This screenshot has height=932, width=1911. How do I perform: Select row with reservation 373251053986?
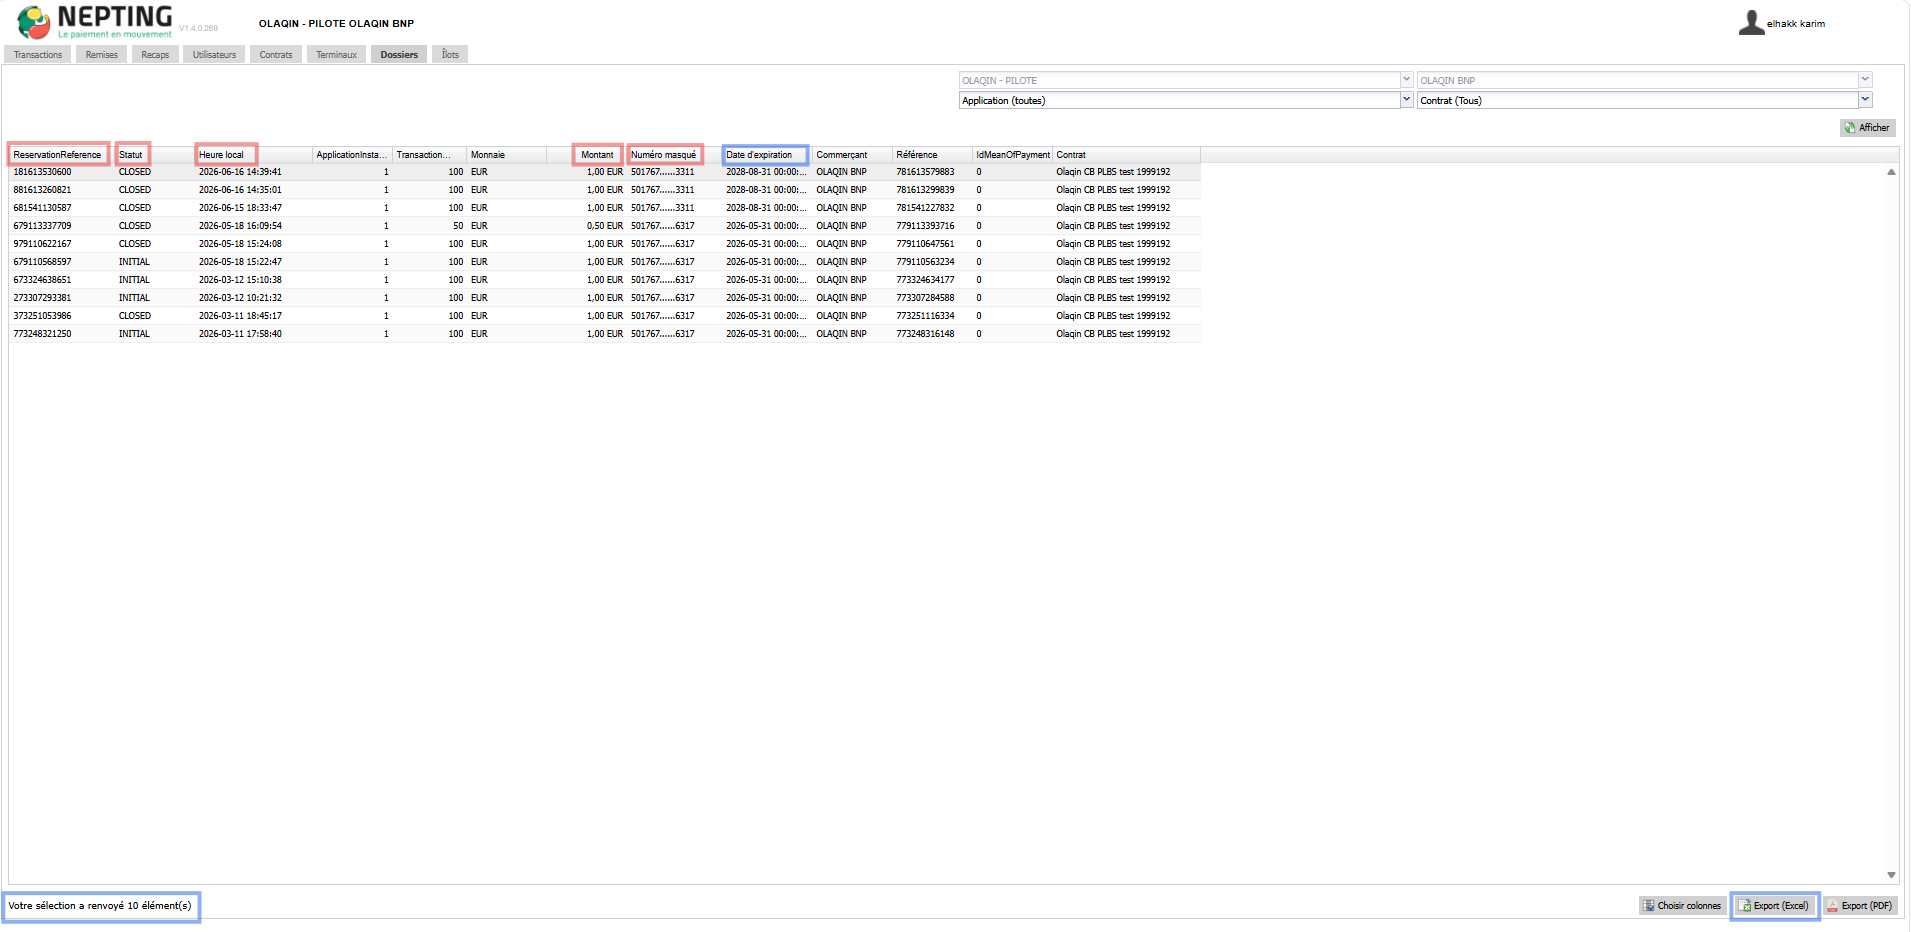605,316
